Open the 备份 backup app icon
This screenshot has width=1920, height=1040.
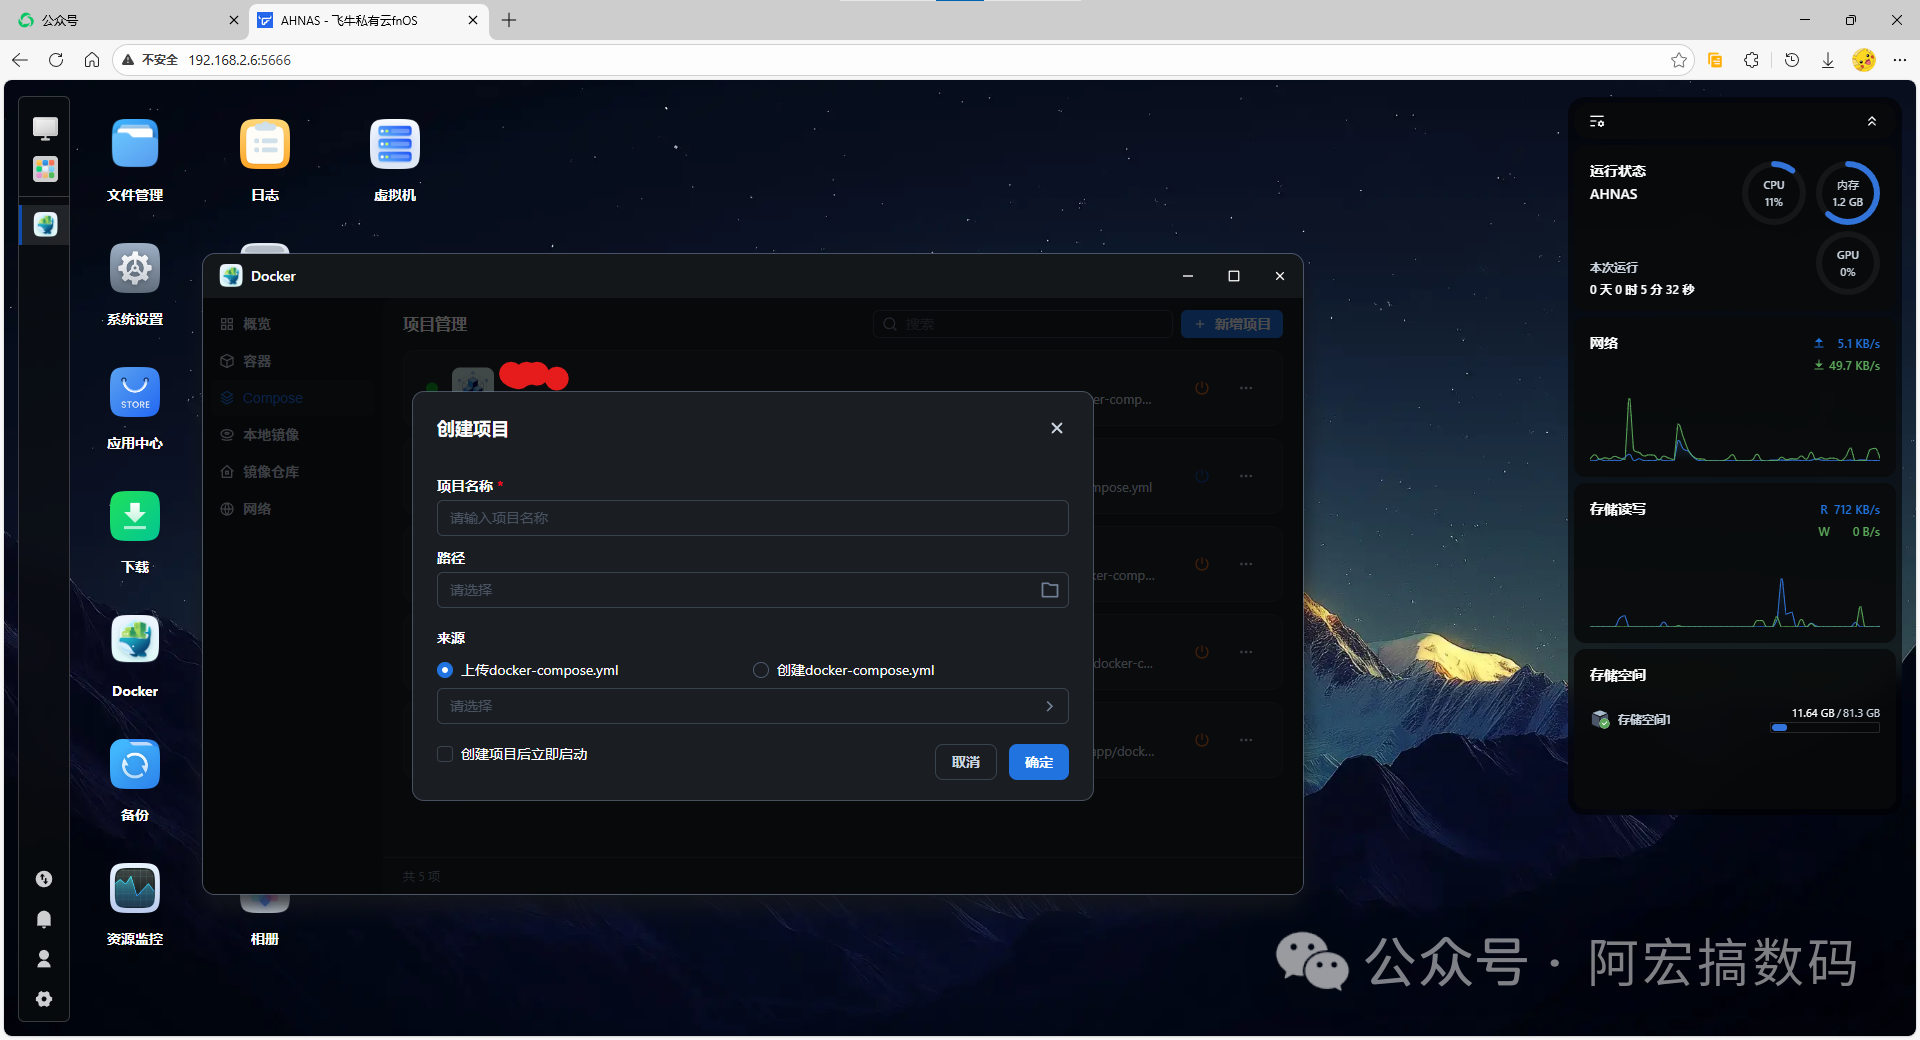click(135, 764)
